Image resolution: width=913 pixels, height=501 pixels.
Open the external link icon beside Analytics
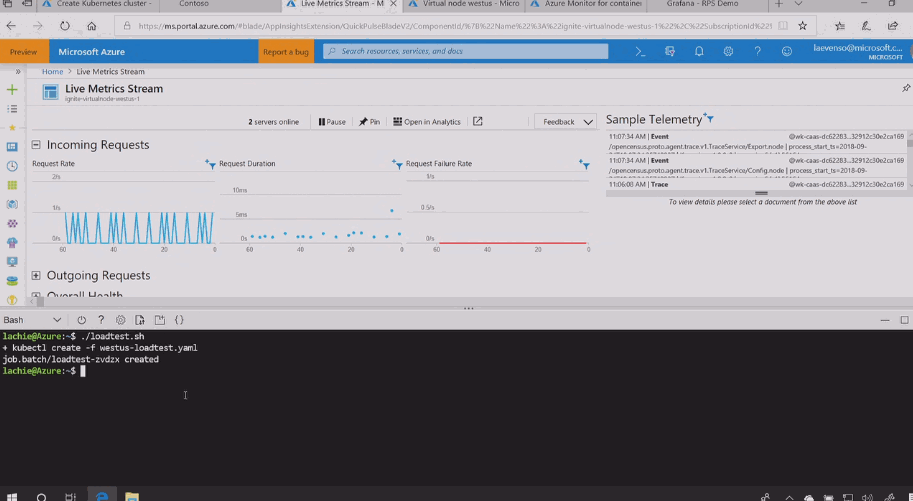pos(477,121)
